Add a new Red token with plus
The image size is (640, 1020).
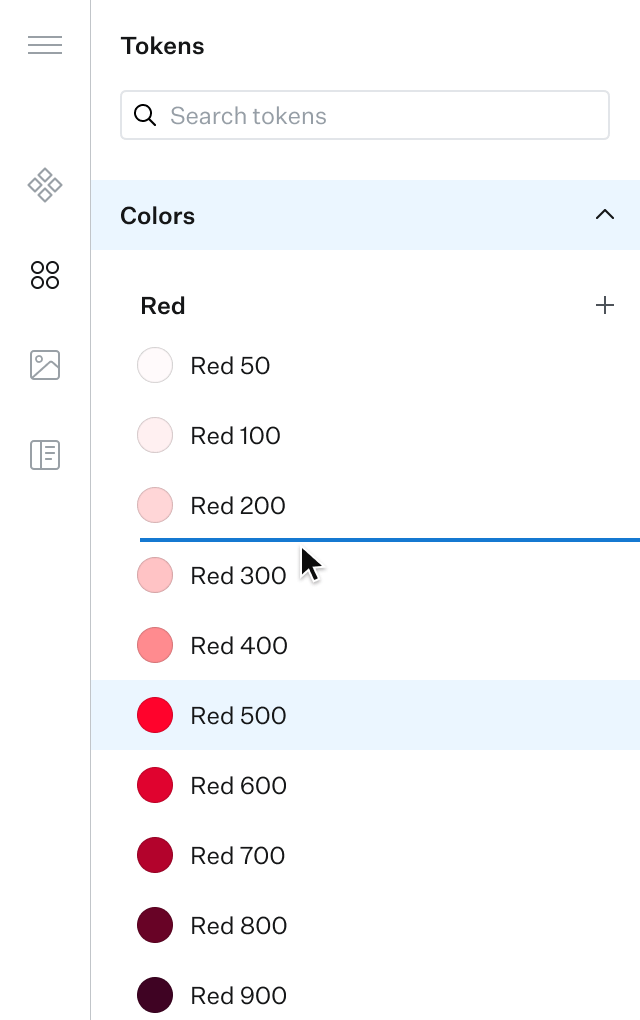click(x=604, y=306)
